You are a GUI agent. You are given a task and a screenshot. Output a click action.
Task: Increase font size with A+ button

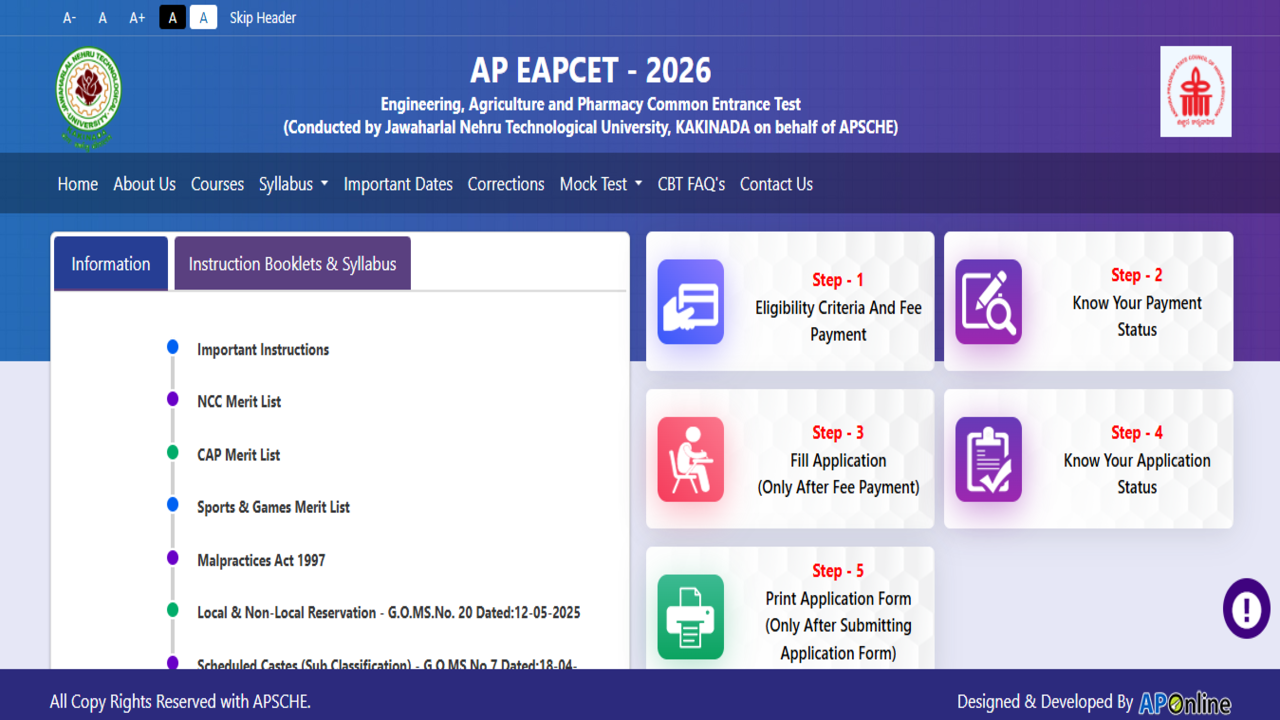tap(137, 17)
